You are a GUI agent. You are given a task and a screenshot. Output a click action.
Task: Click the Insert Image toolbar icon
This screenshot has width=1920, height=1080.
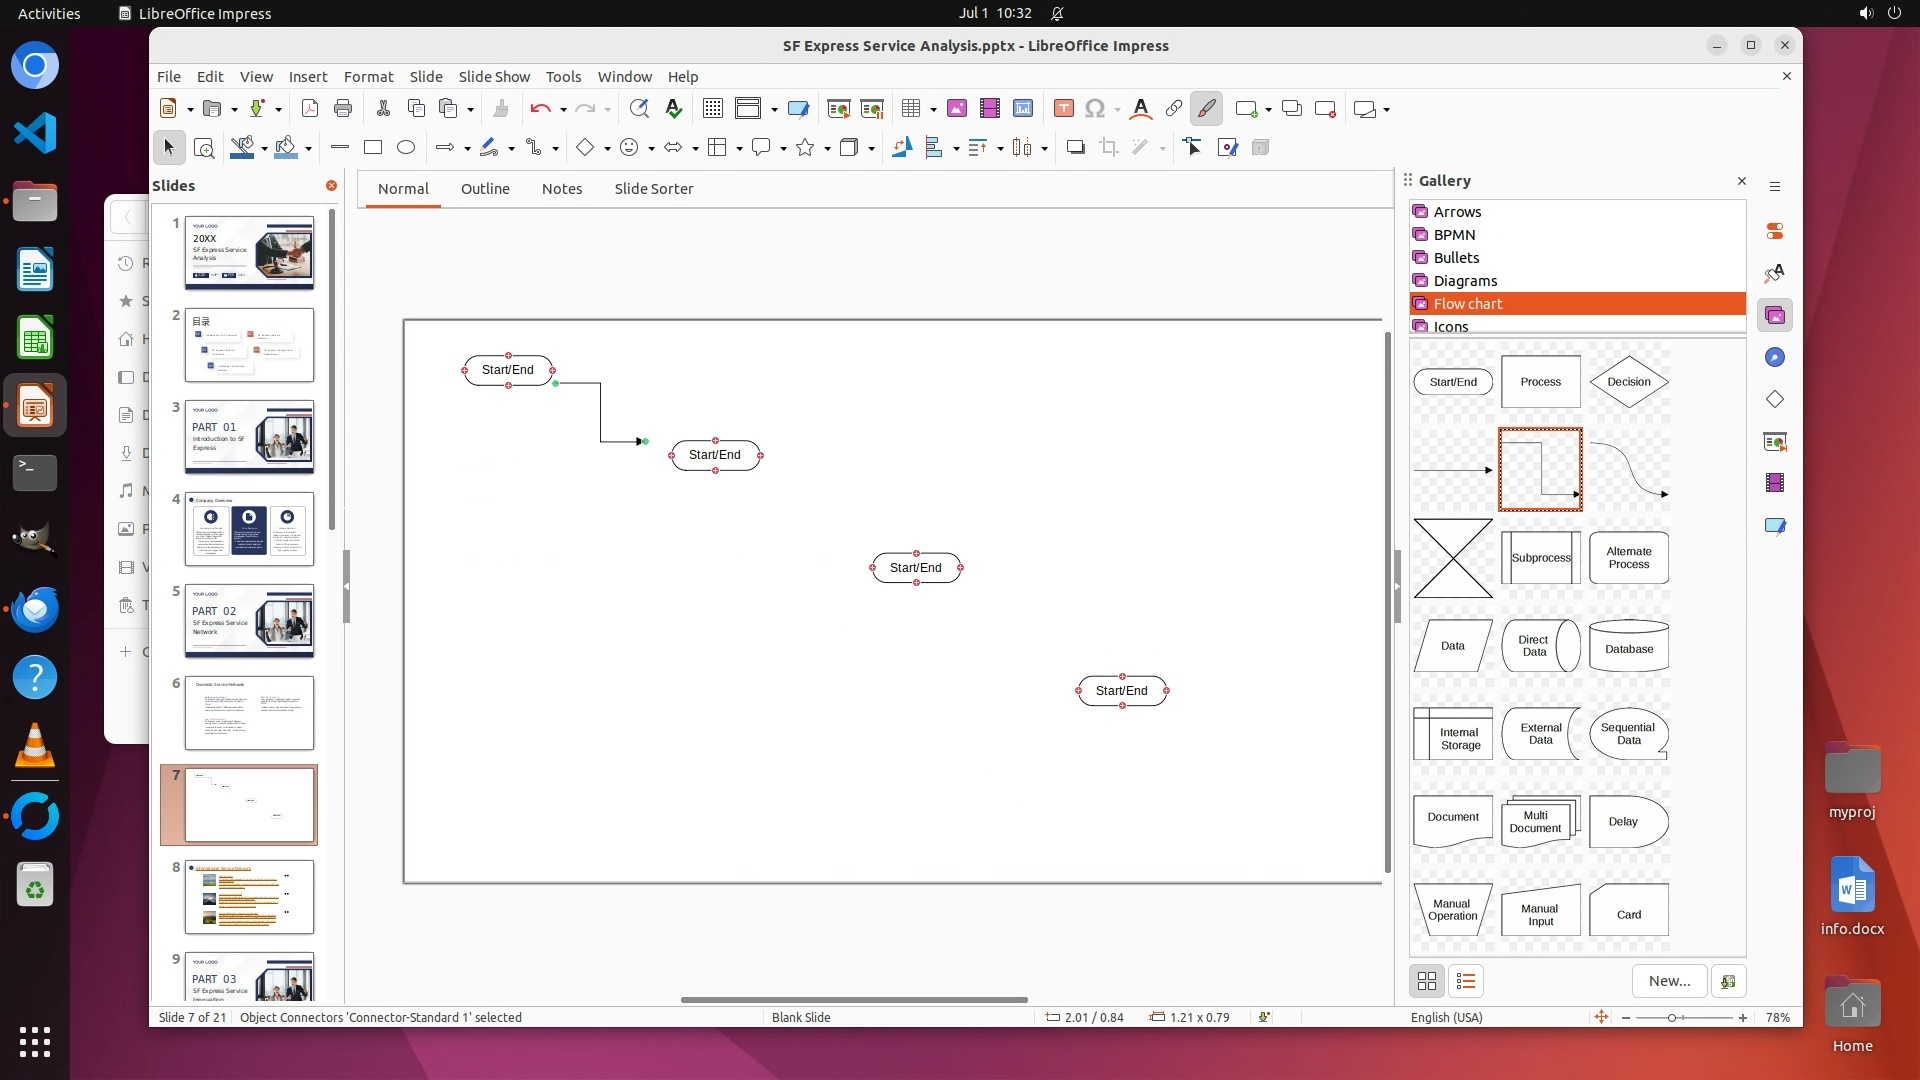(957, 109)
